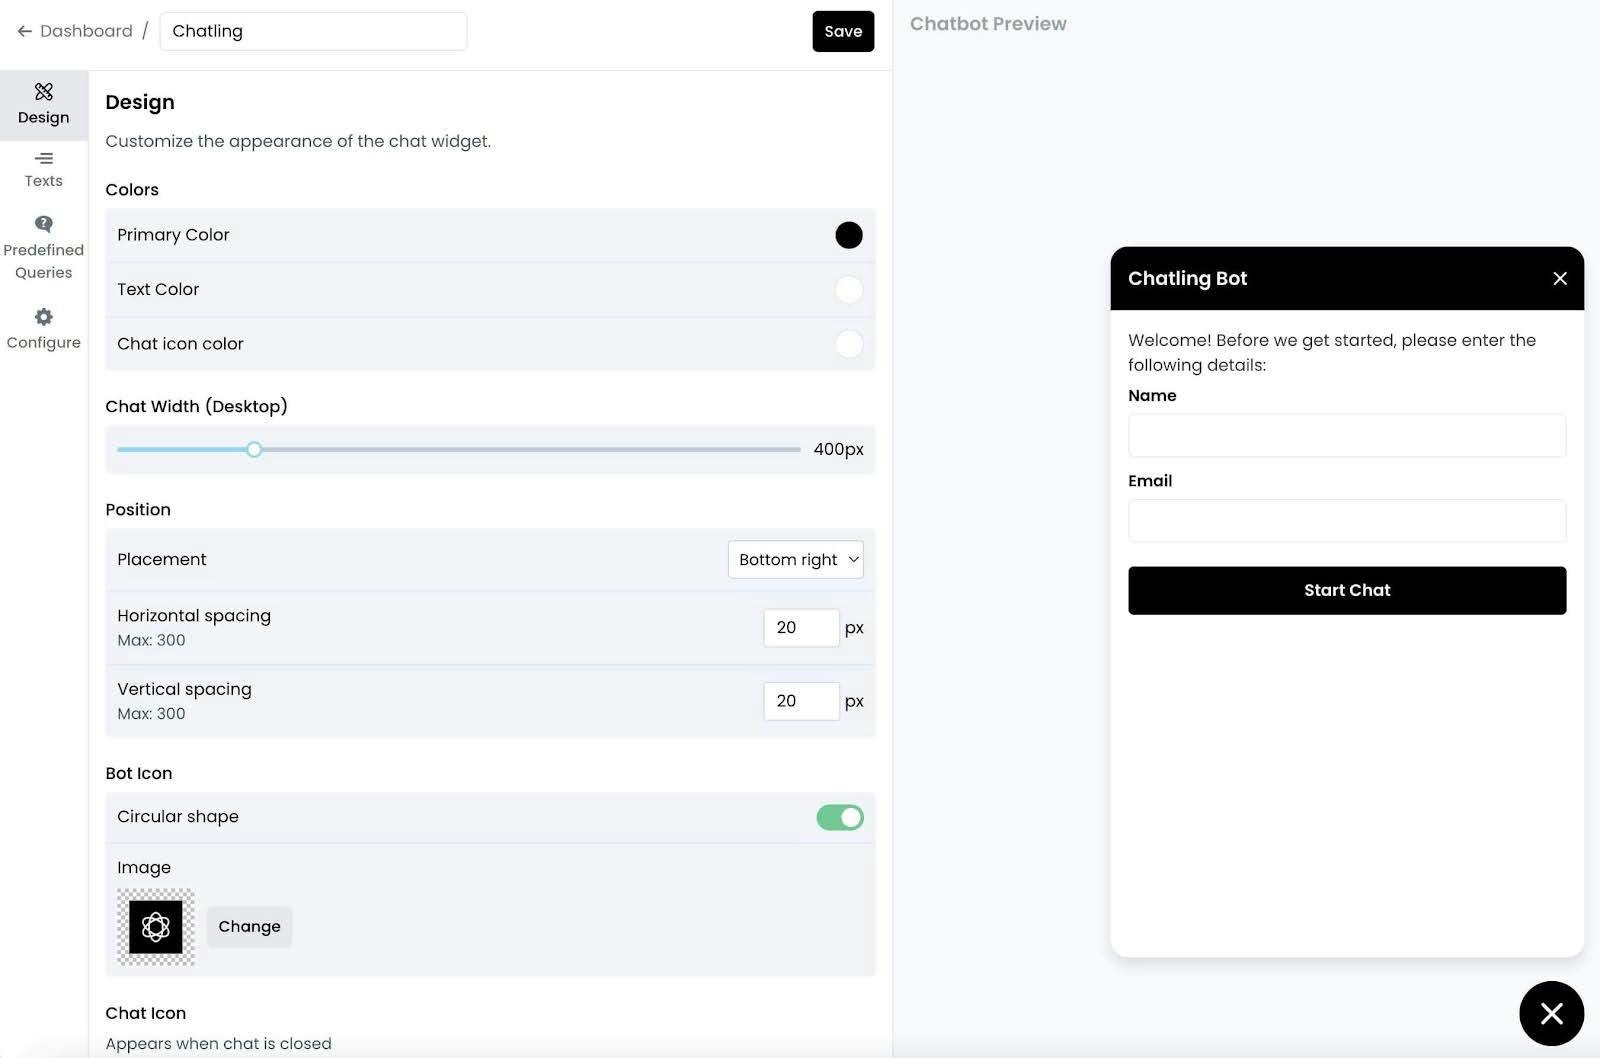The height and width of the screenshot is (1058, 1600).
Task: Click the back arrow to Dashboard
Action: tap(24, 31)
